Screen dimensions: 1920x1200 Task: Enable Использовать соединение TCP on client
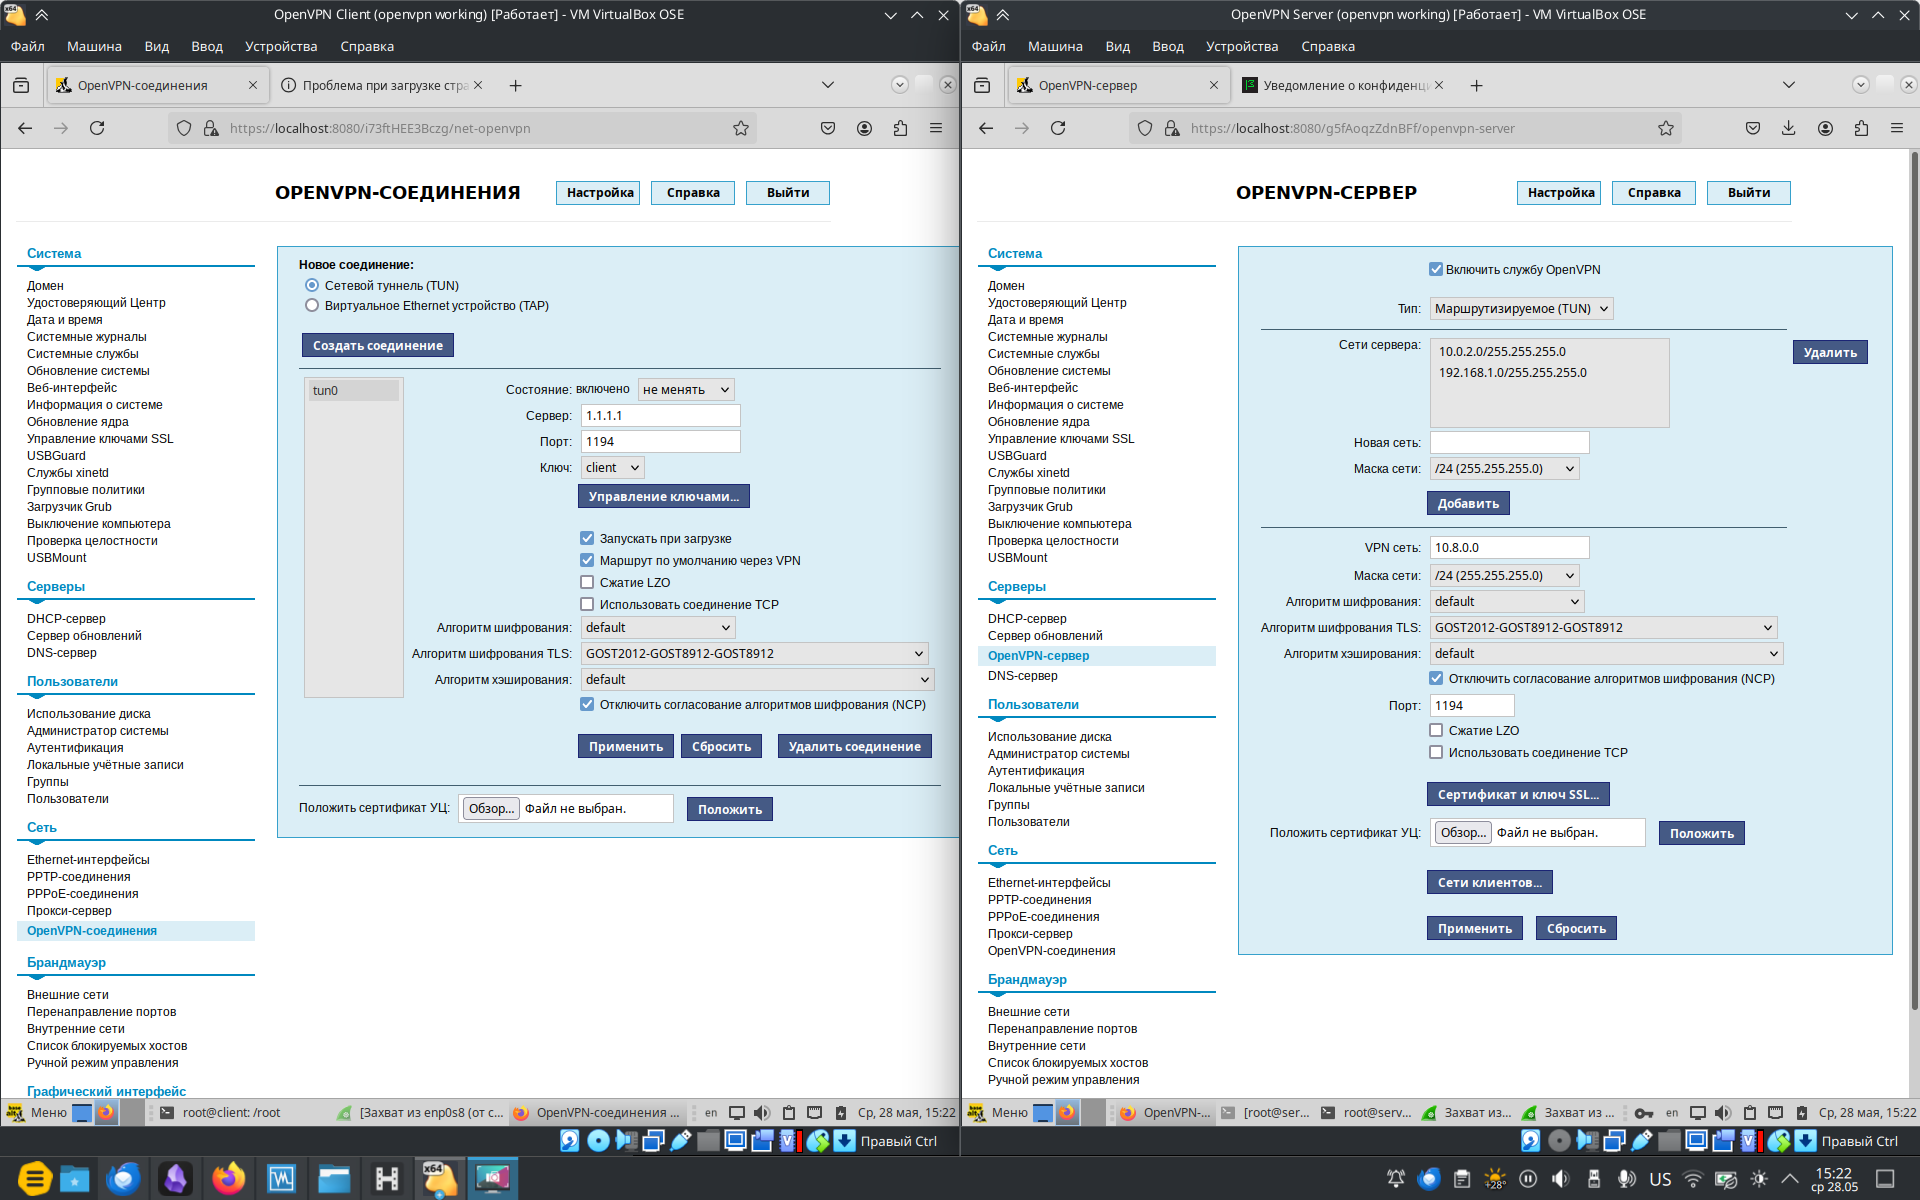pos(587,605)
